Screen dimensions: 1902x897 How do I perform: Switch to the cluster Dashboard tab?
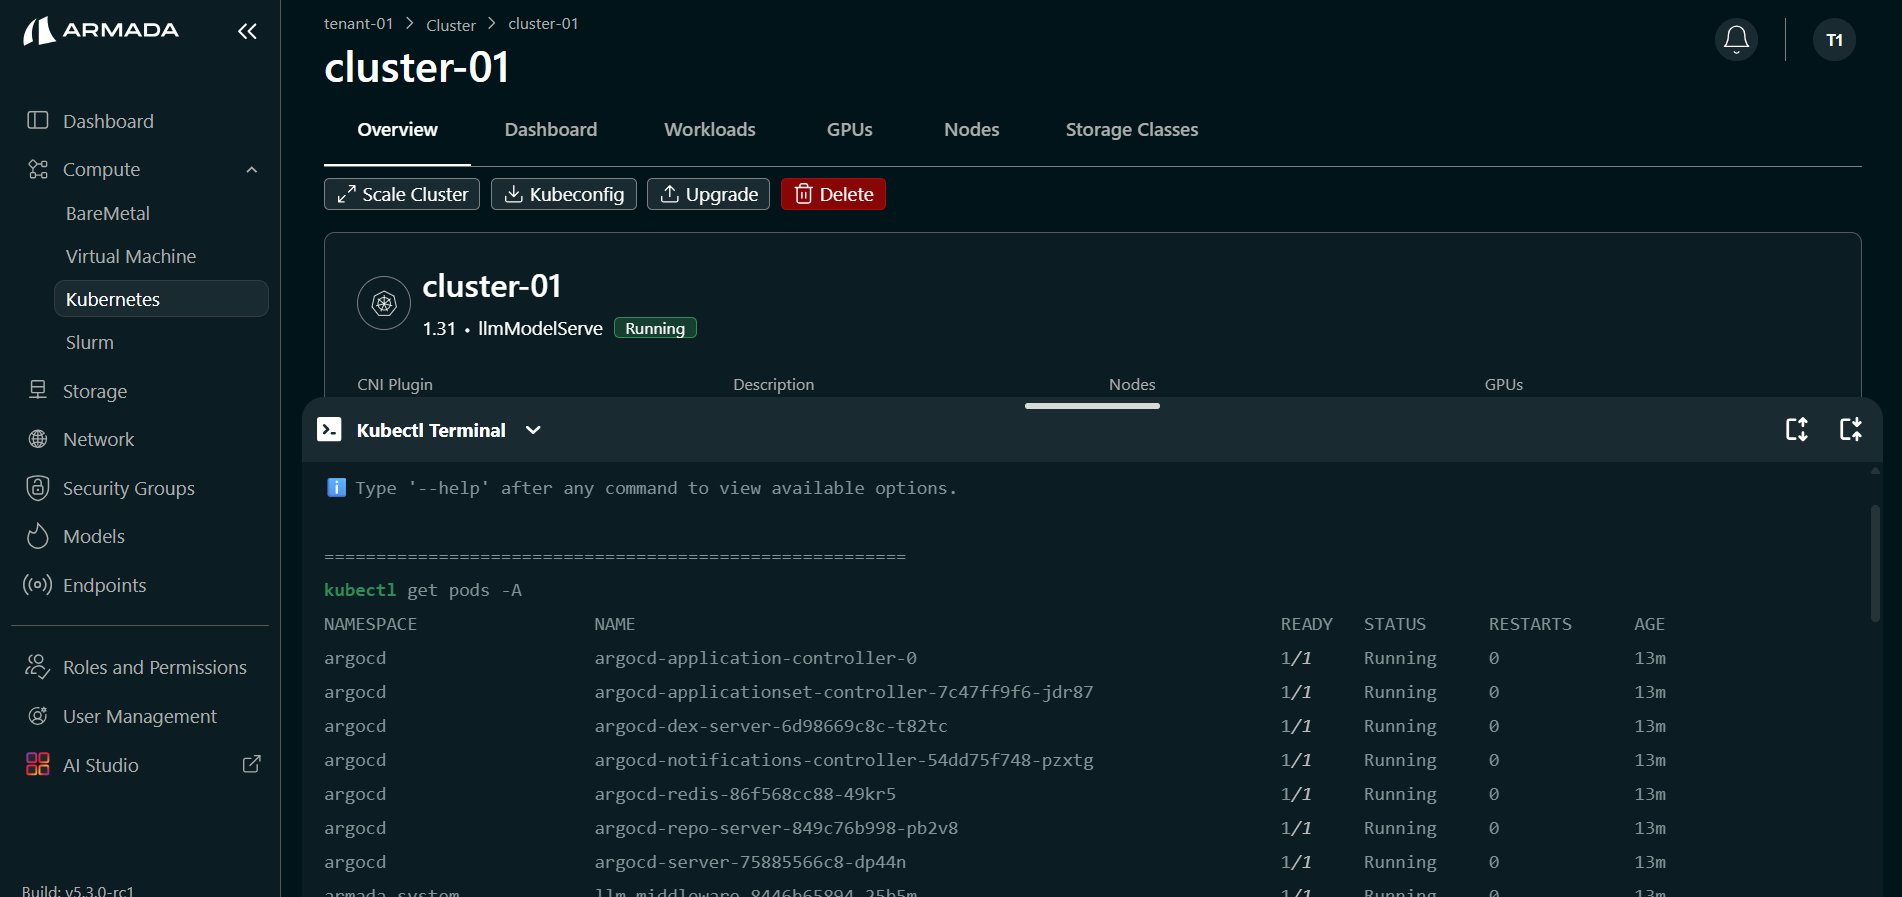(551, 130)
